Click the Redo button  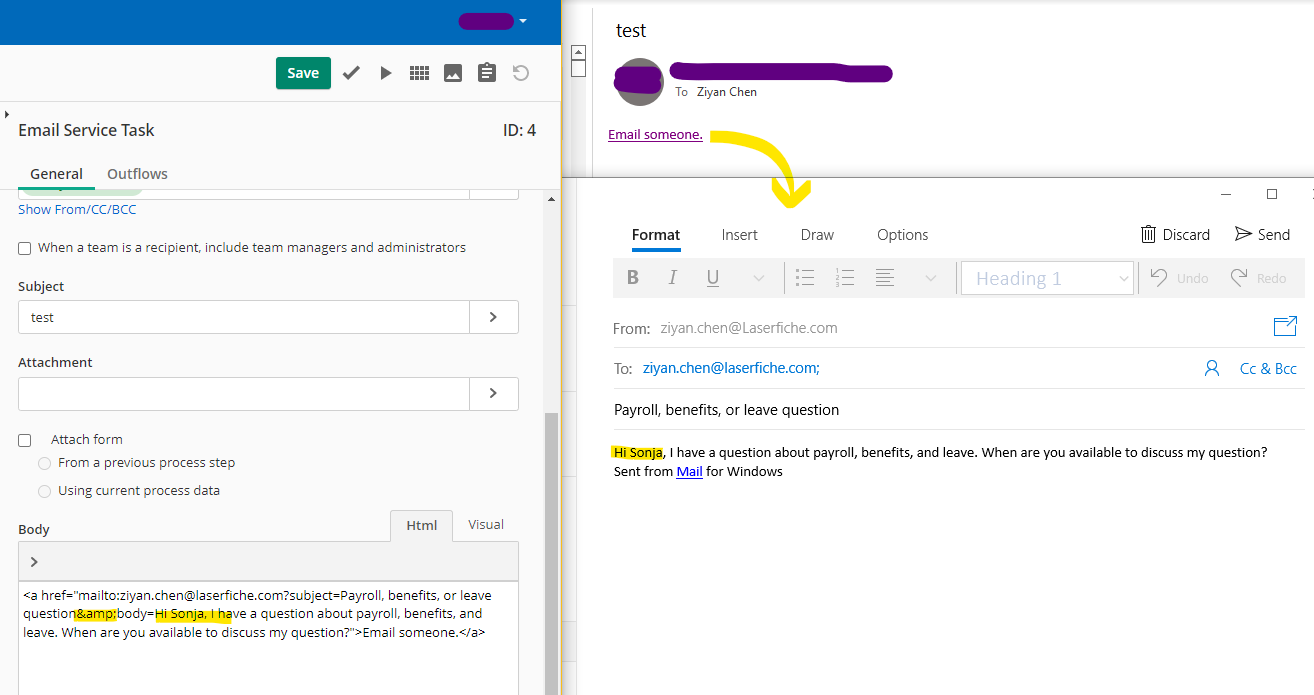[1258, 278]
